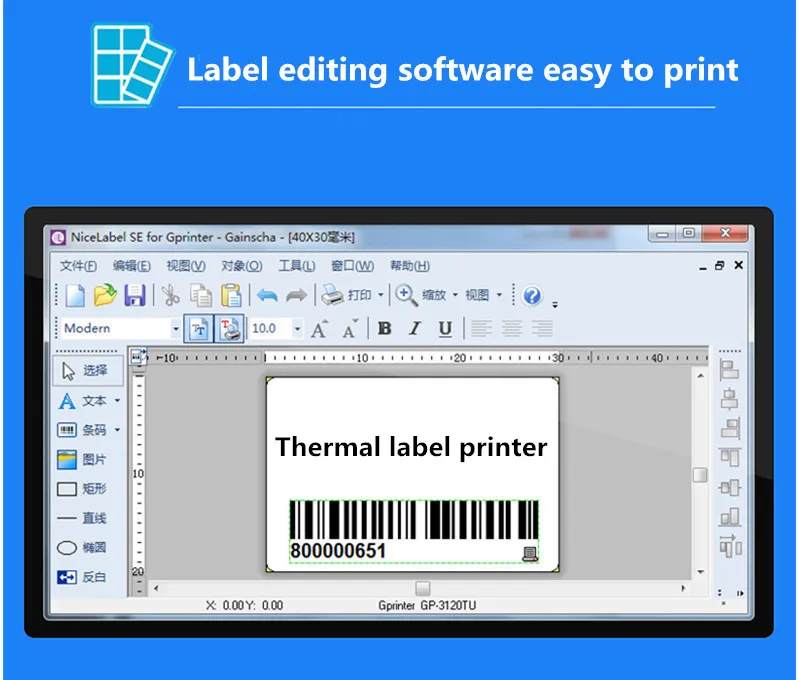Select the 选择 pointer tool
This screenshot has height=680, width=800.
coord(88,371)
